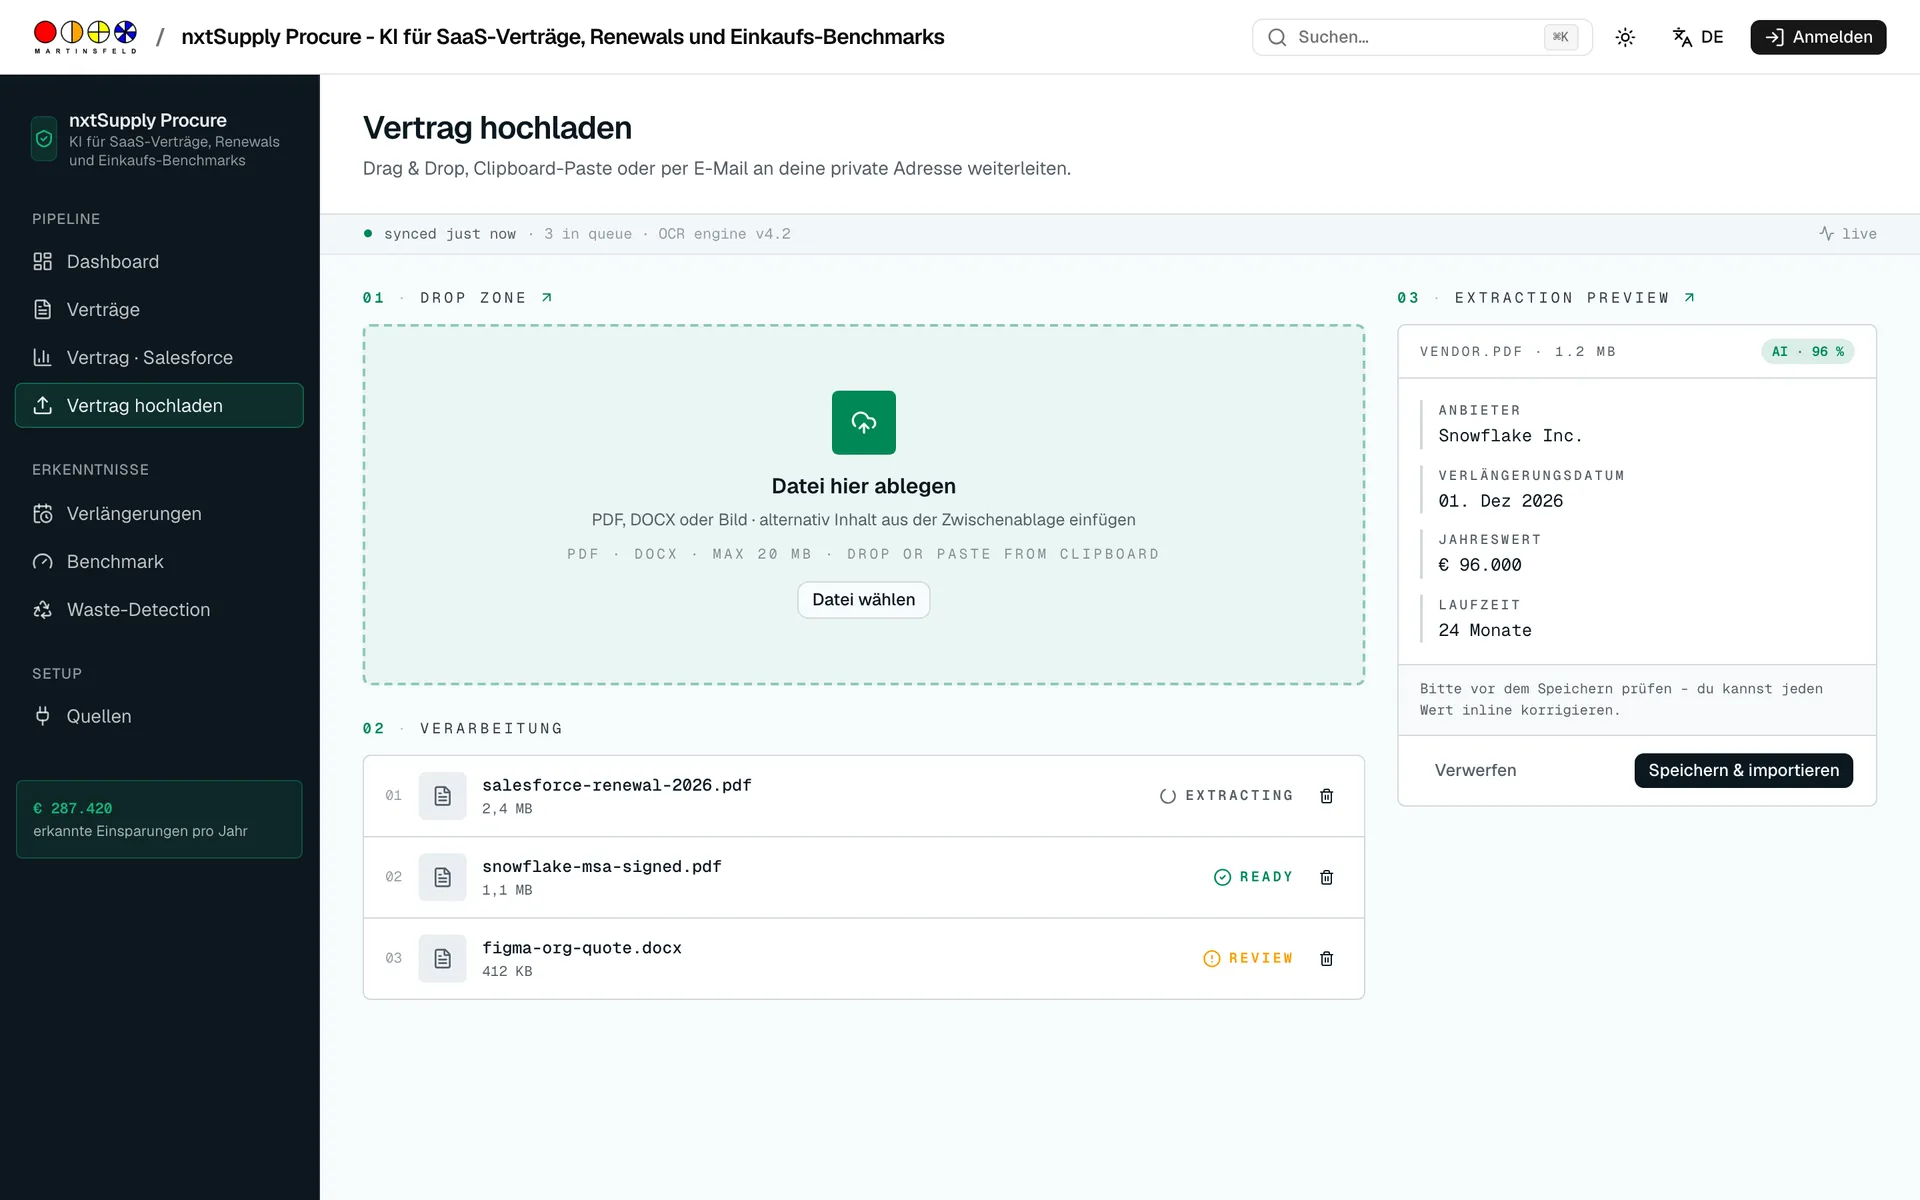
Task: Click the nxtSupply Procure breadcrumb title
Action: 562,37
